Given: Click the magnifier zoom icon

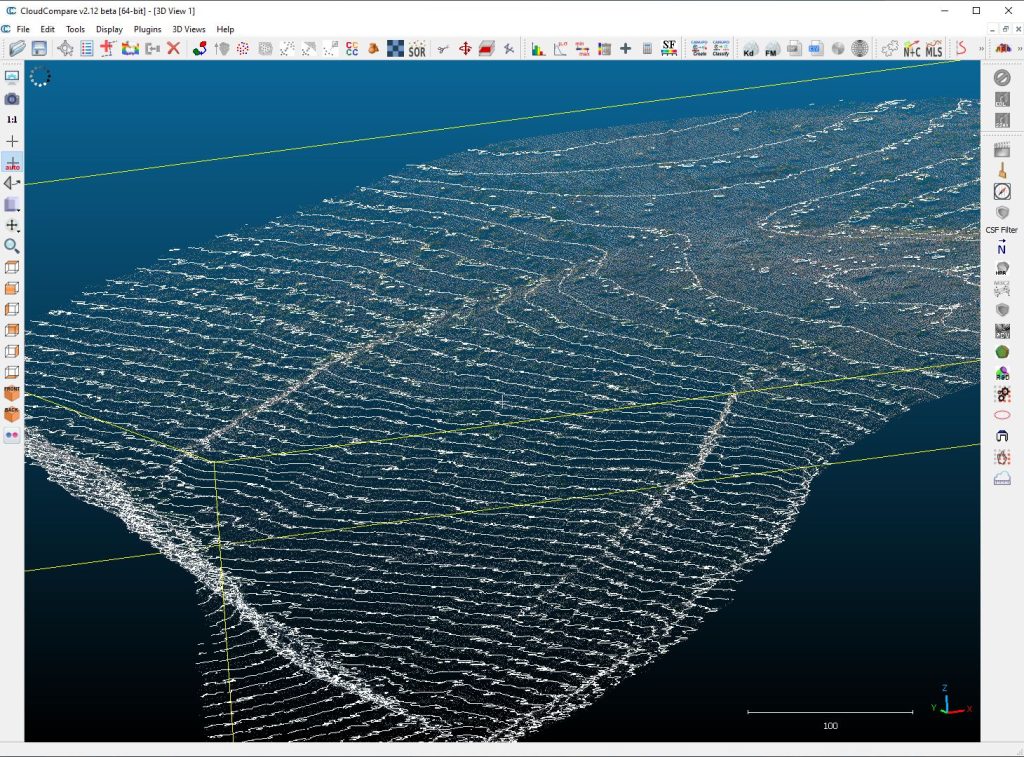Looking at the screenshot, I should pos(12,246).
